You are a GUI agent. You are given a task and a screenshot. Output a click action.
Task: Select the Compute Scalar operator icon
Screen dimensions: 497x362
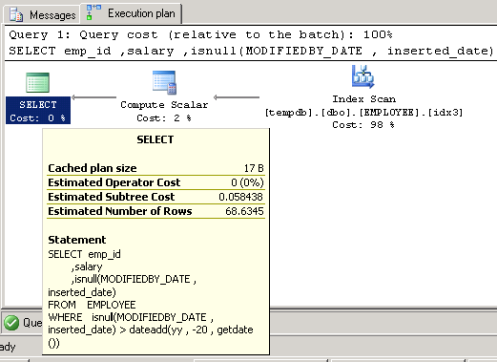(x=164, y=83)
